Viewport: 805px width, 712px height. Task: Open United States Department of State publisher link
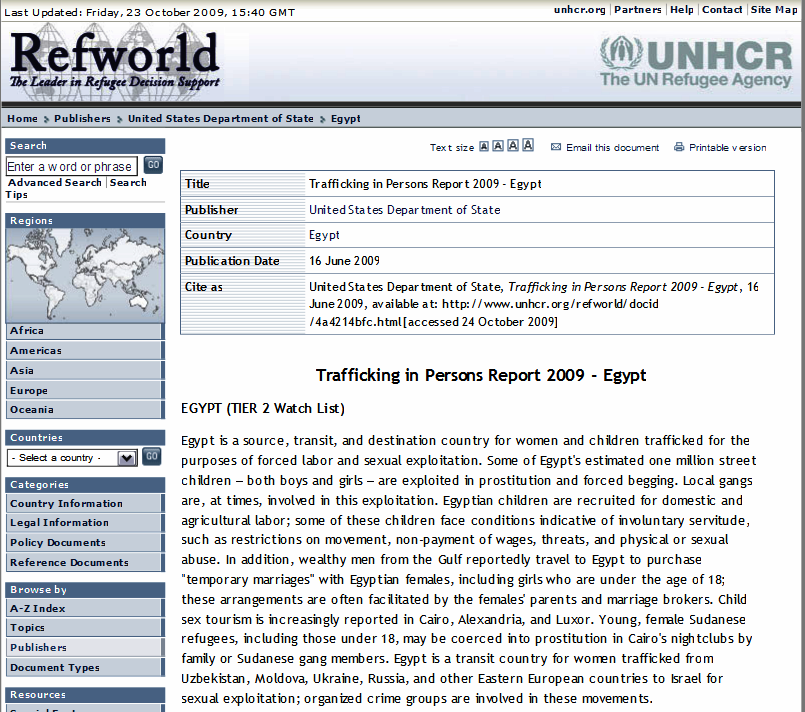pyautogui.click(x=405, y=210)
